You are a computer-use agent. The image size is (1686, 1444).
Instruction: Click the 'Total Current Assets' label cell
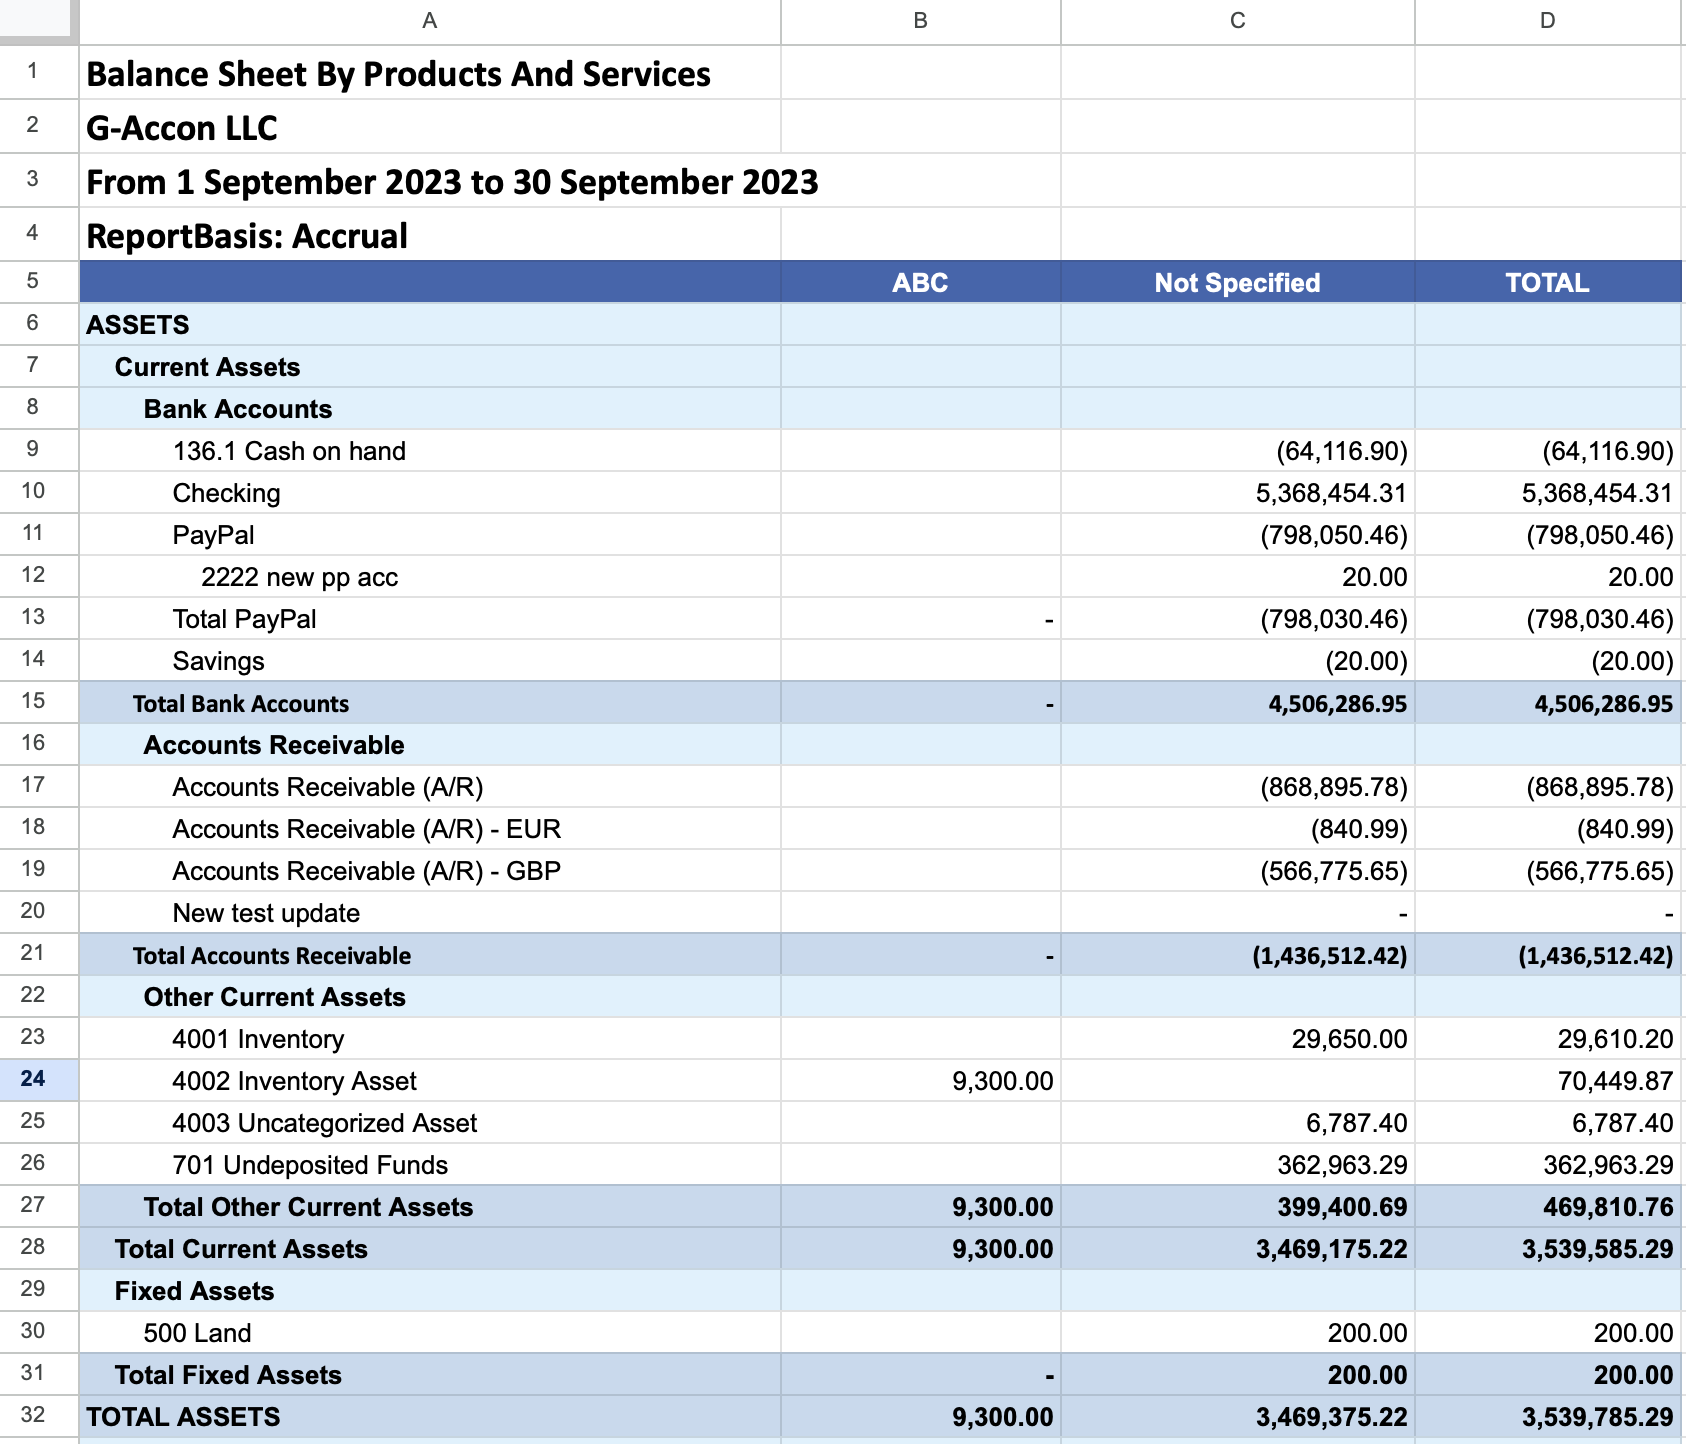coord(430,1248)
